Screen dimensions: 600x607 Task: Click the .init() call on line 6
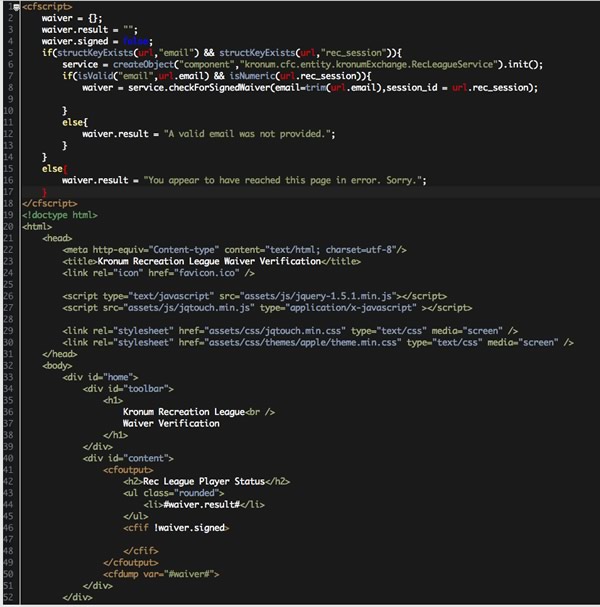[x=523, y=65]
